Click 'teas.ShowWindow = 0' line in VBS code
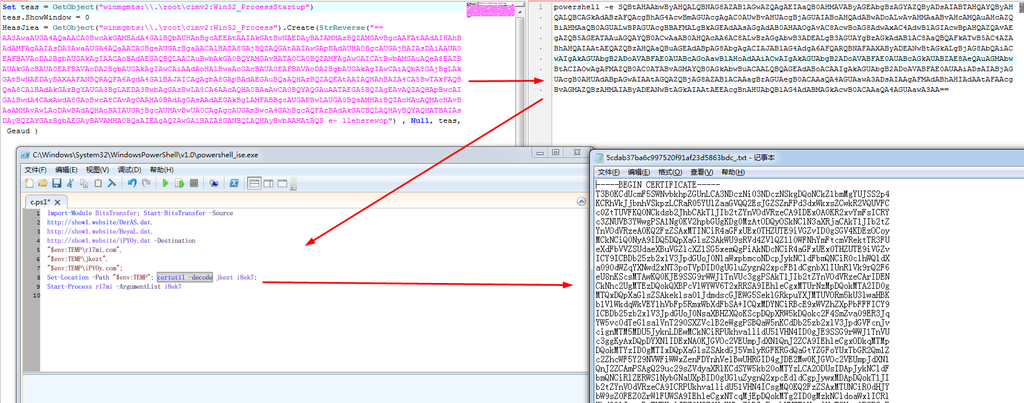 click(46, 18)
